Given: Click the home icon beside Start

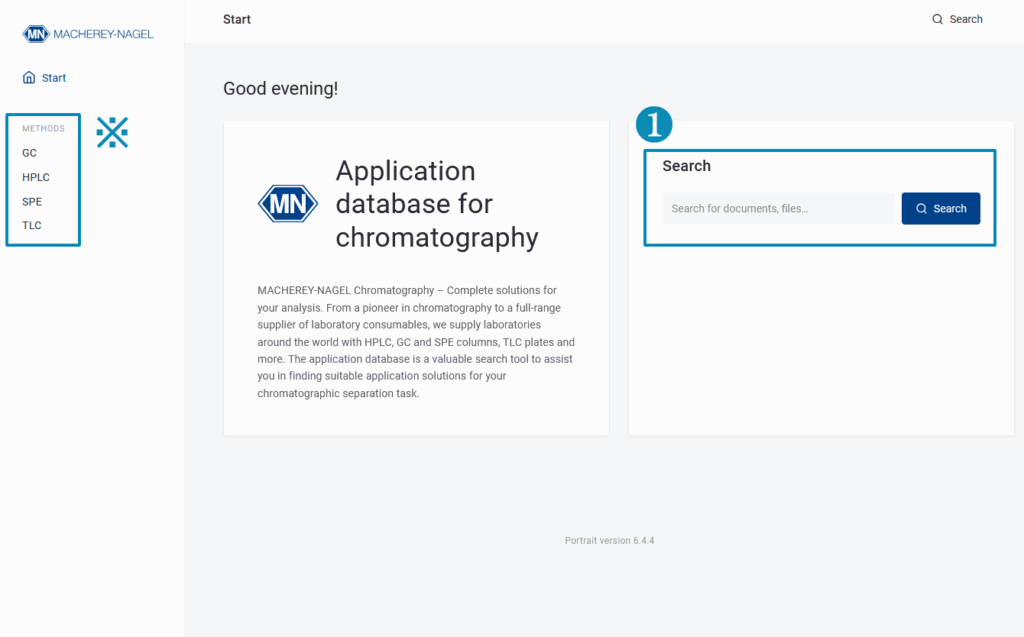Looking at the screenshot, I should point(29,77).
